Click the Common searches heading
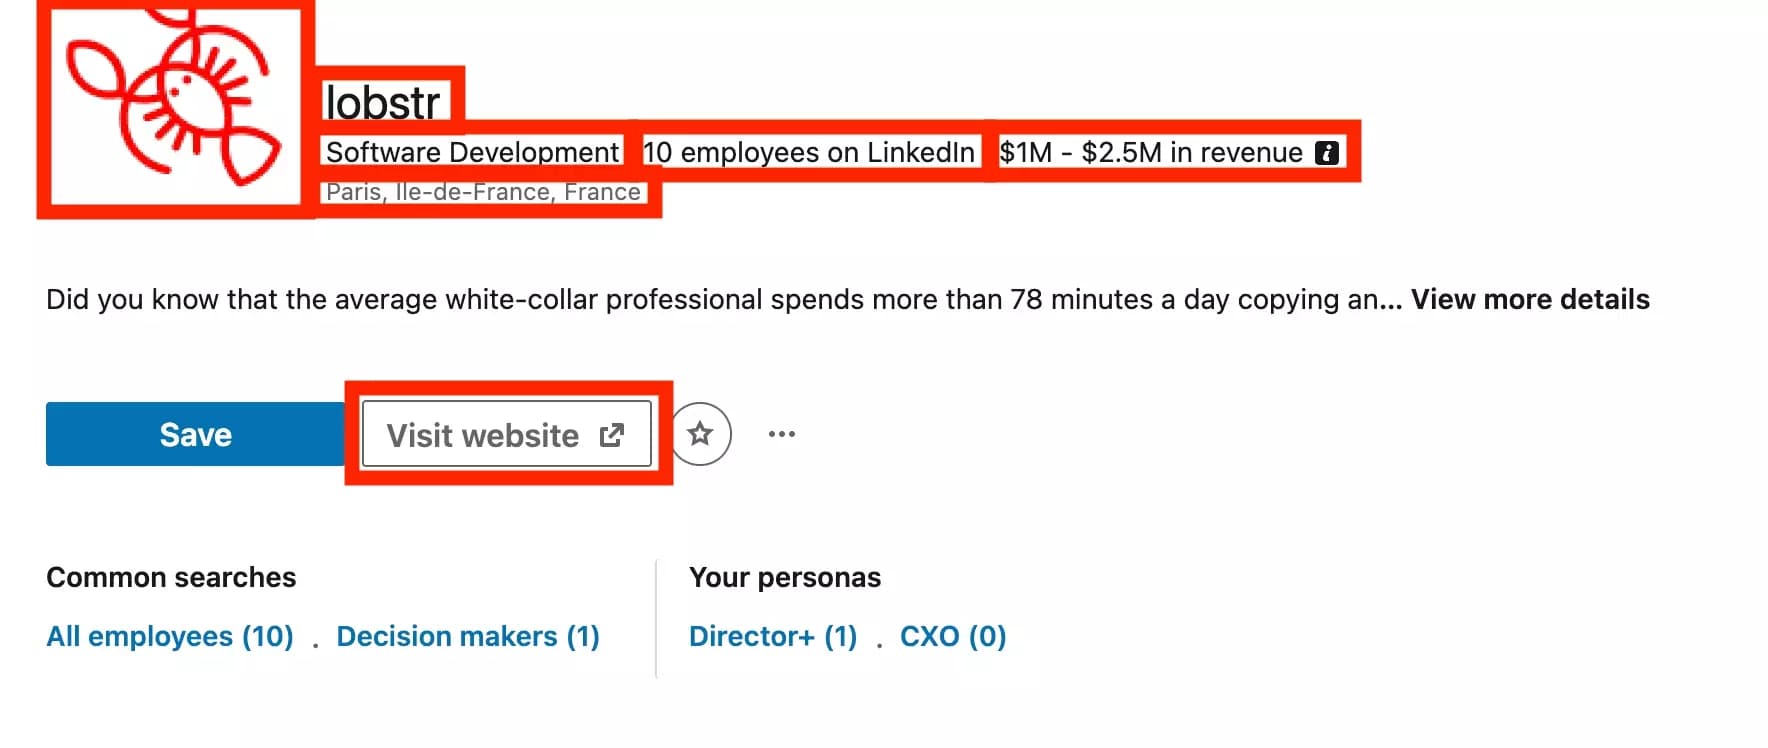 click(x=170, y=577)
